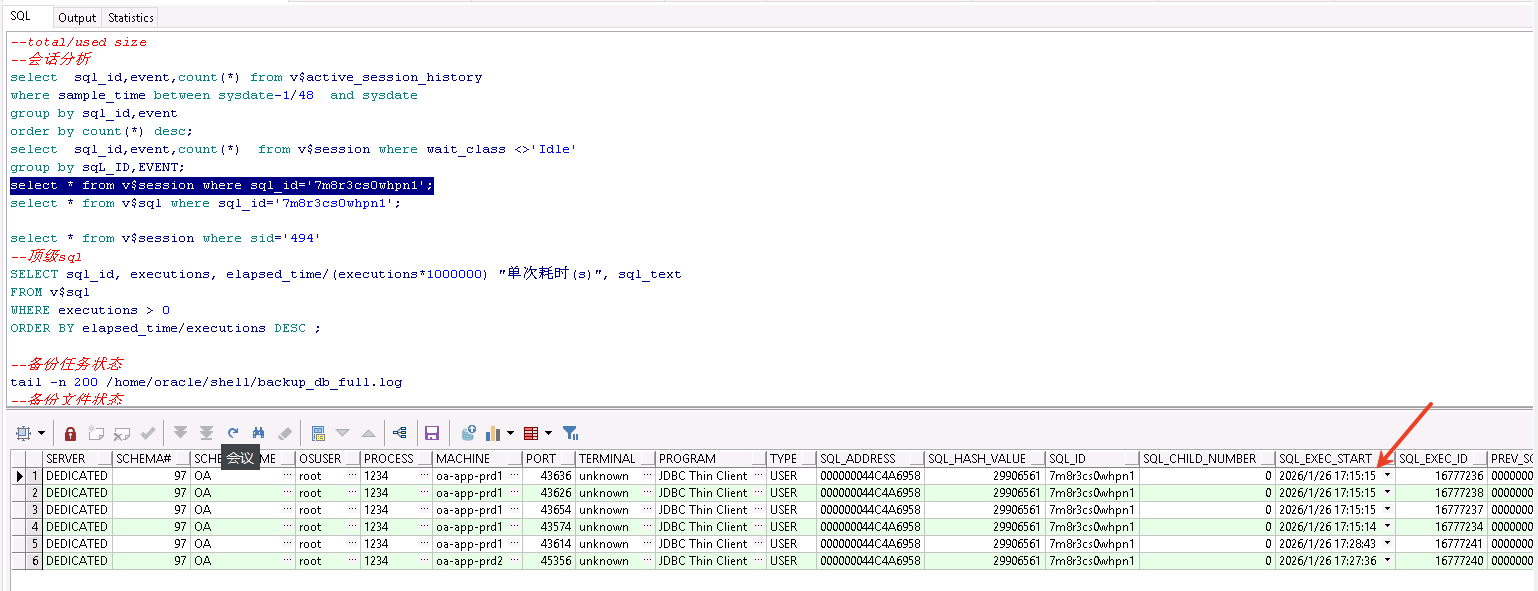Screen dimensions: 1538x591
Task: Save results using the purple floppy disk icon
Action: coord(432,433)
